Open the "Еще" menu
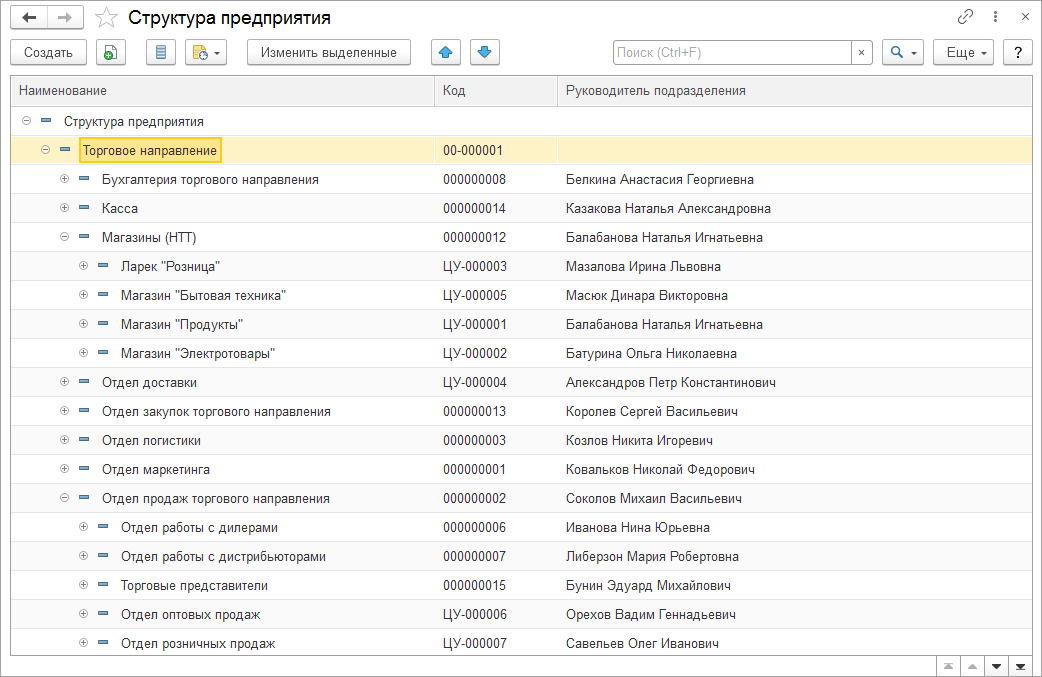1042x677 pixels. pyautogui.click(x=962, y=53)
